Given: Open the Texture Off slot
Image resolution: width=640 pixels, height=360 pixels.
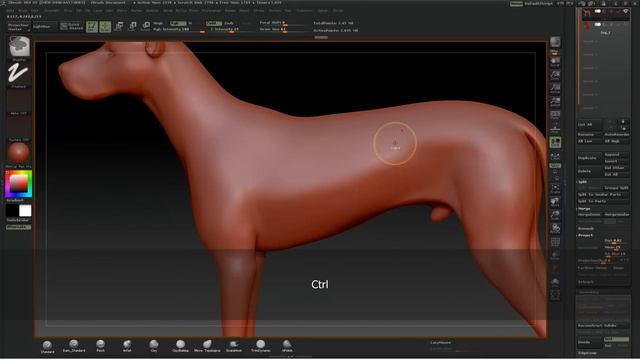Looking at the screenshot, I should pos(19,127).
